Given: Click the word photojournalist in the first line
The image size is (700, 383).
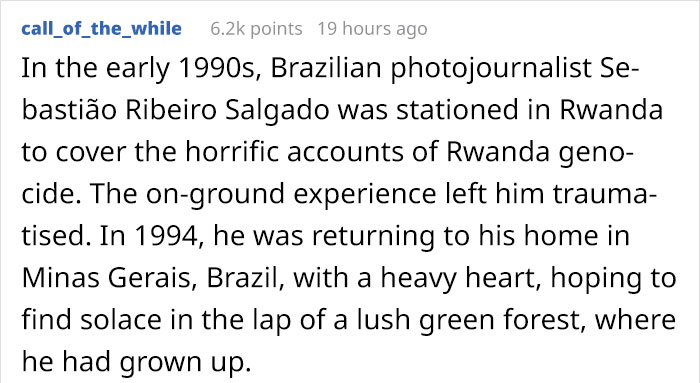Looking at the screenshot, I should (x=491, y=69).
